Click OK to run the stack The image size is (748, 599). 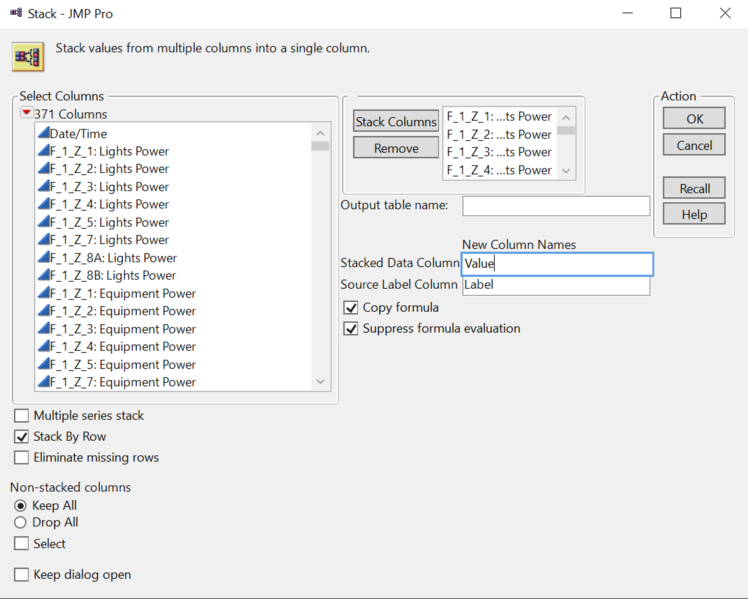(x=694, y=118)
